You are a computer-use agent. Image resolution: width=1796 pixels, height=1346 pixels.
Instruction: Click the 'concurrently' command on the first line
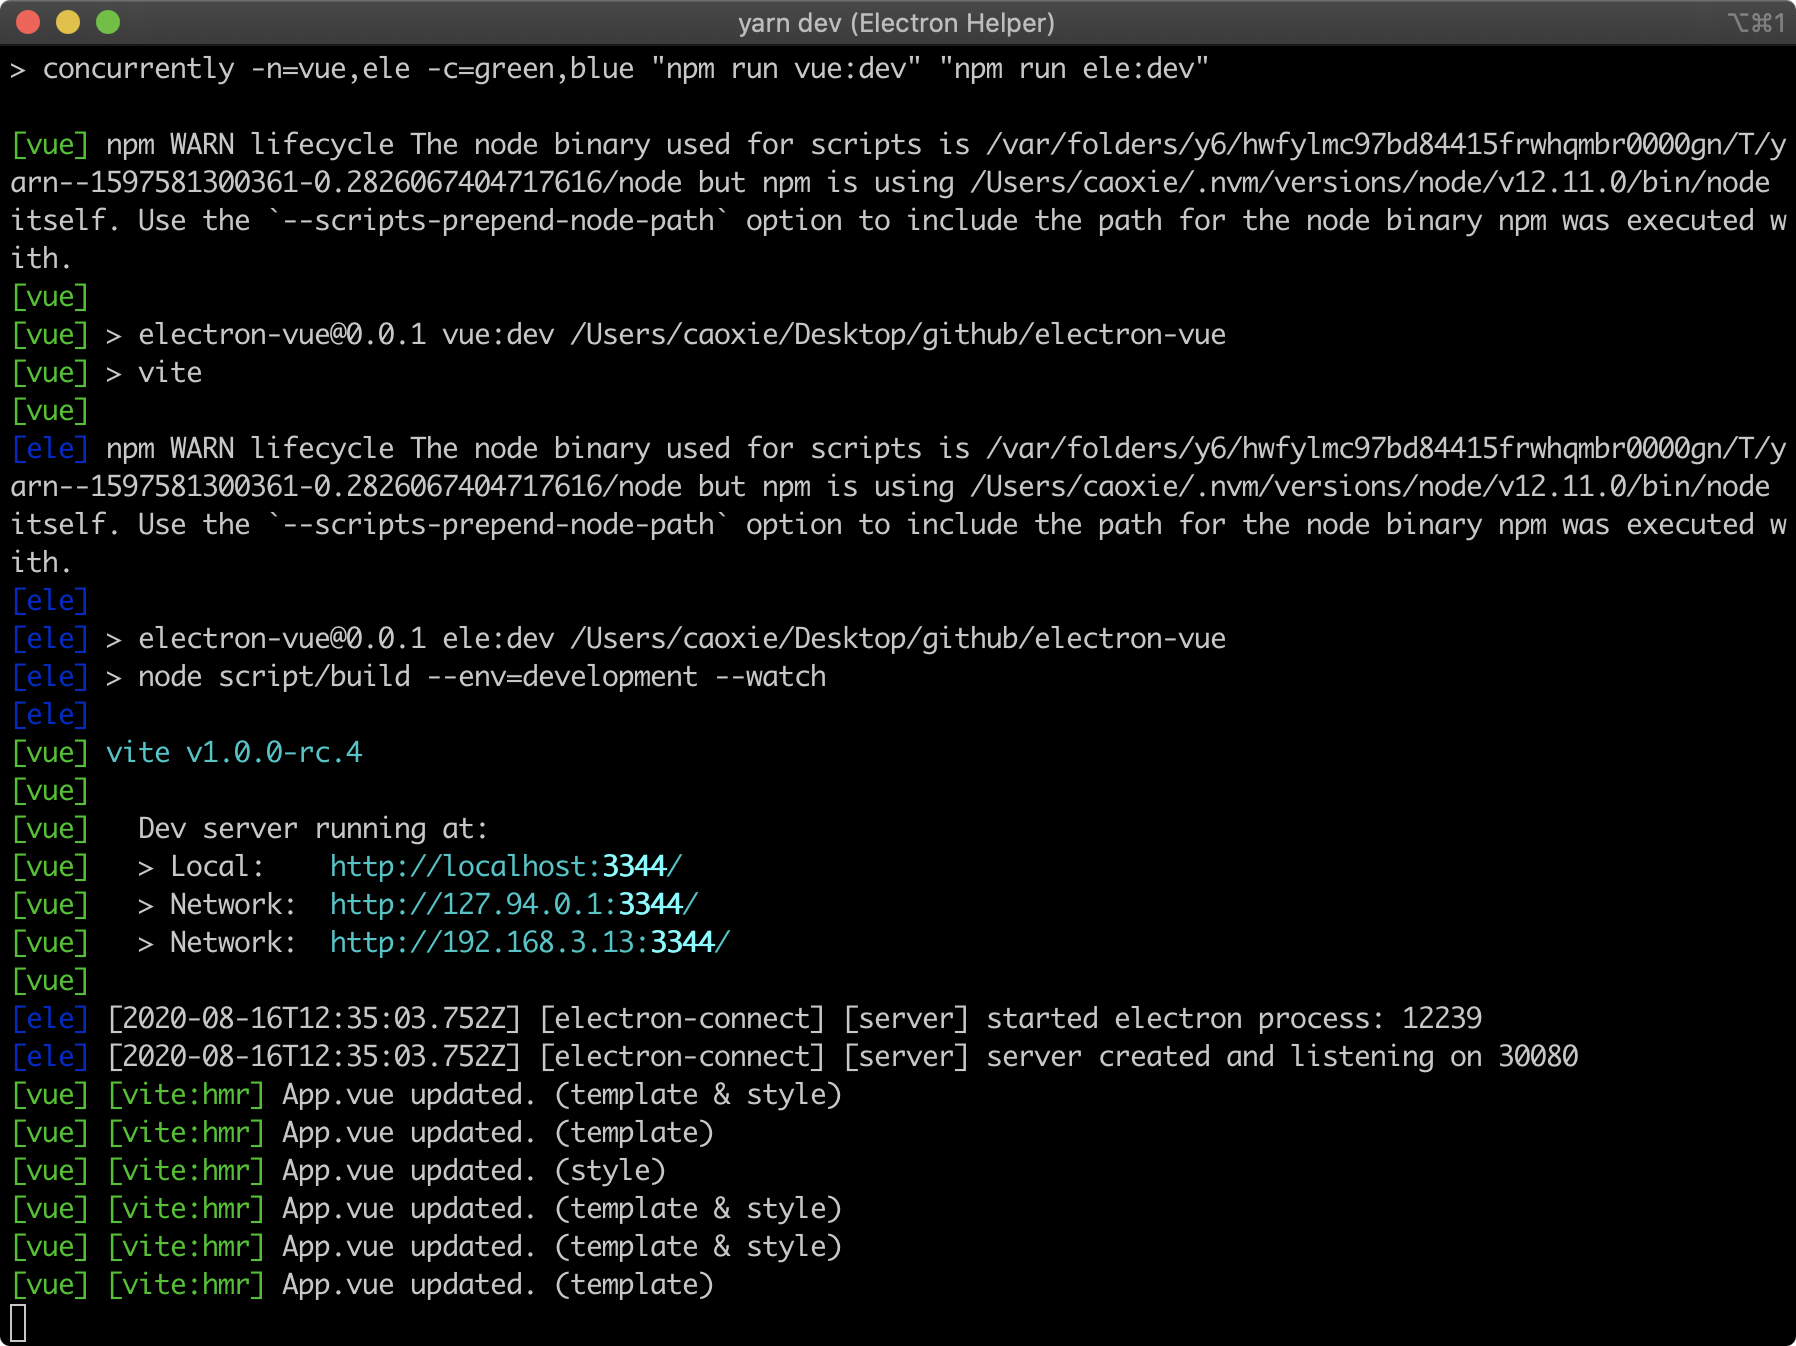tap(138, 68)
